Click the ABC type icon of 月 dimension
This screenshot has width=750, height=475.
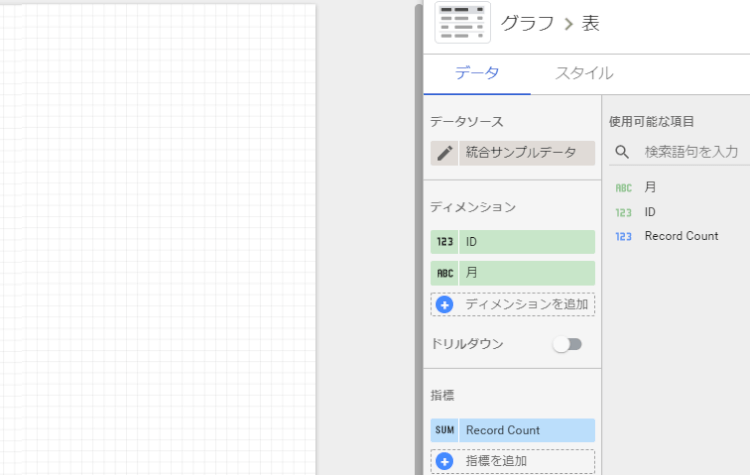[x=444, y=273]
